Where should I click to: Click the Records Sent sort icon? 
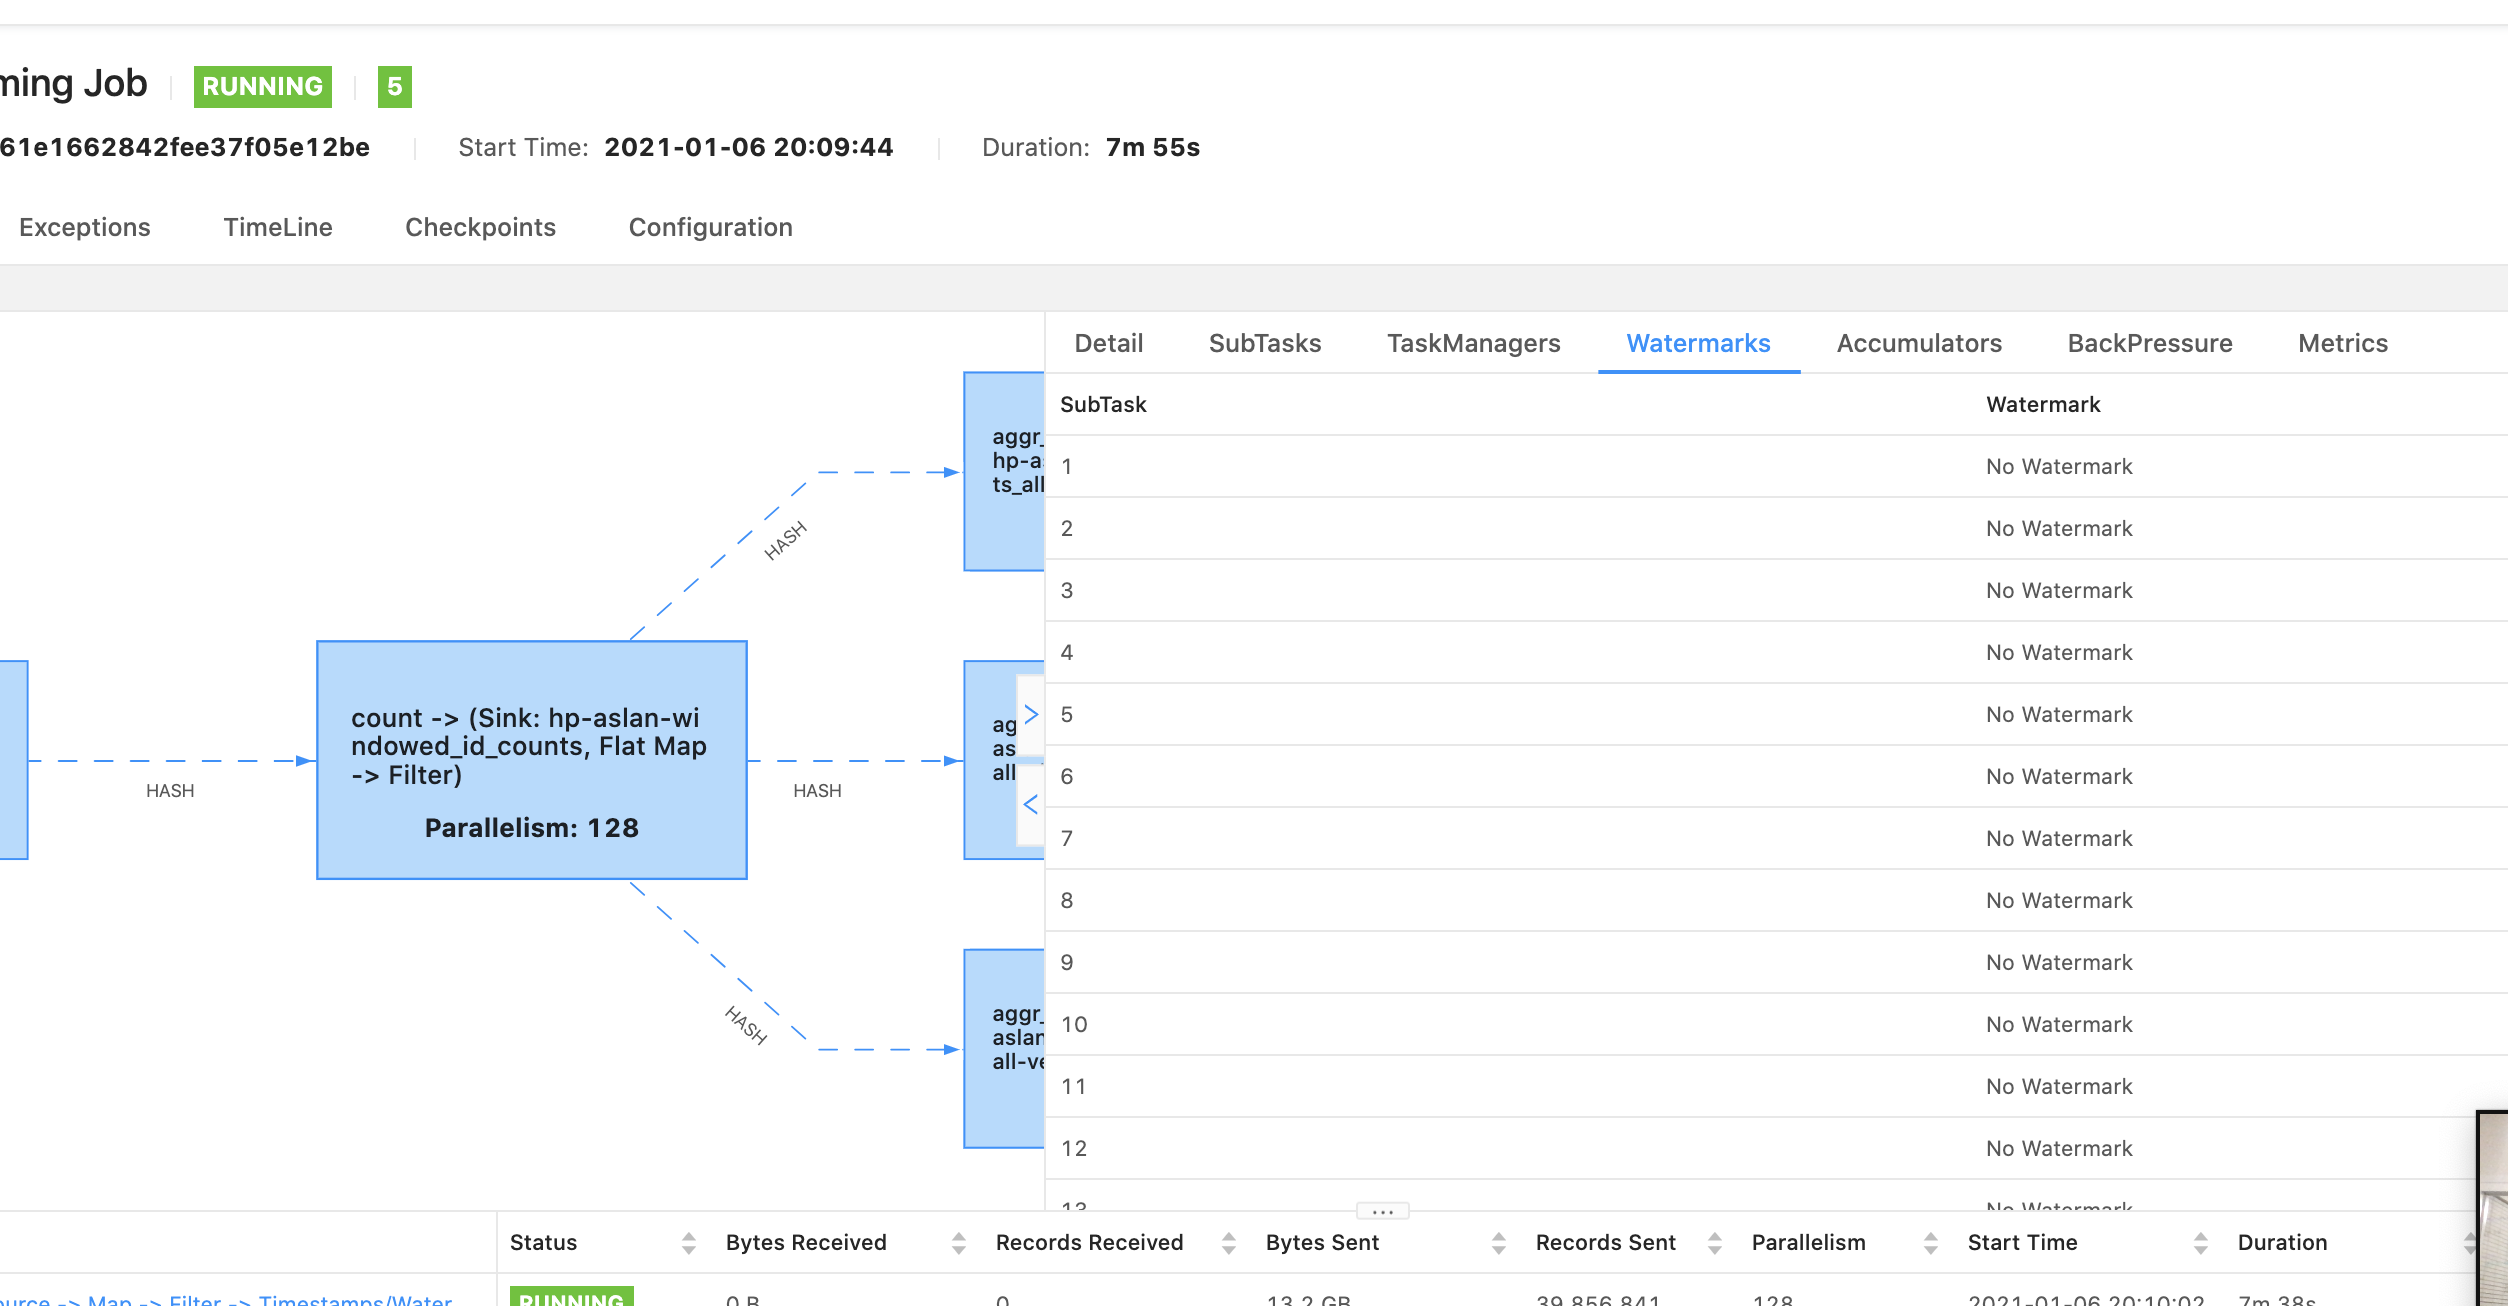pyautogui.click(x=1714, y=1243)
